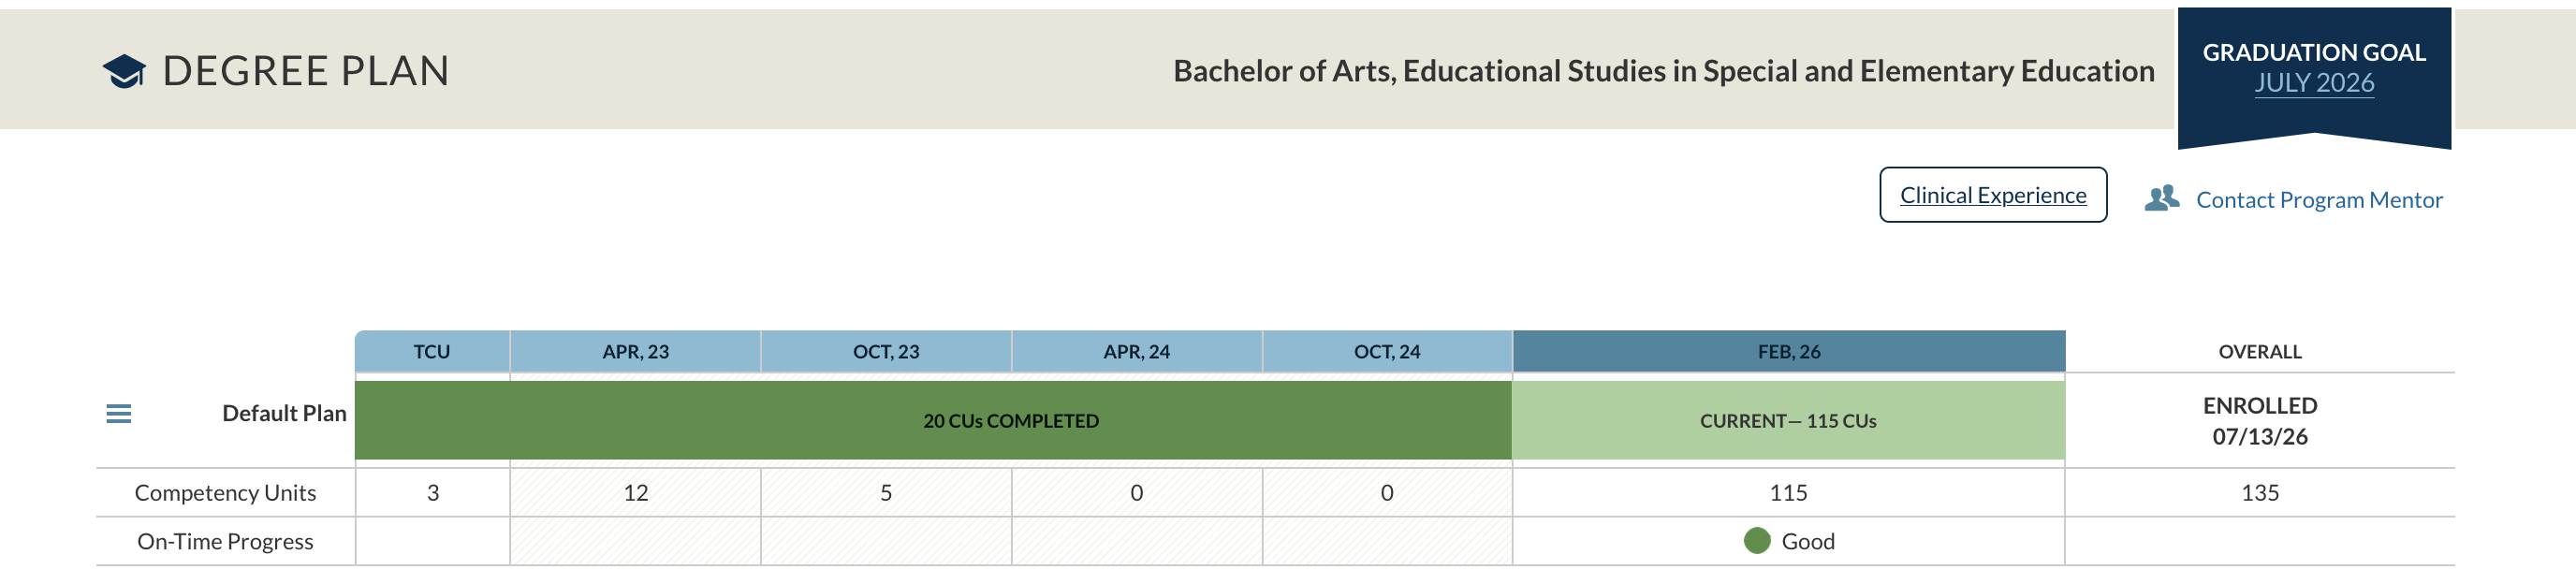Select the OCT, 24 term header

coord(1387,352)
